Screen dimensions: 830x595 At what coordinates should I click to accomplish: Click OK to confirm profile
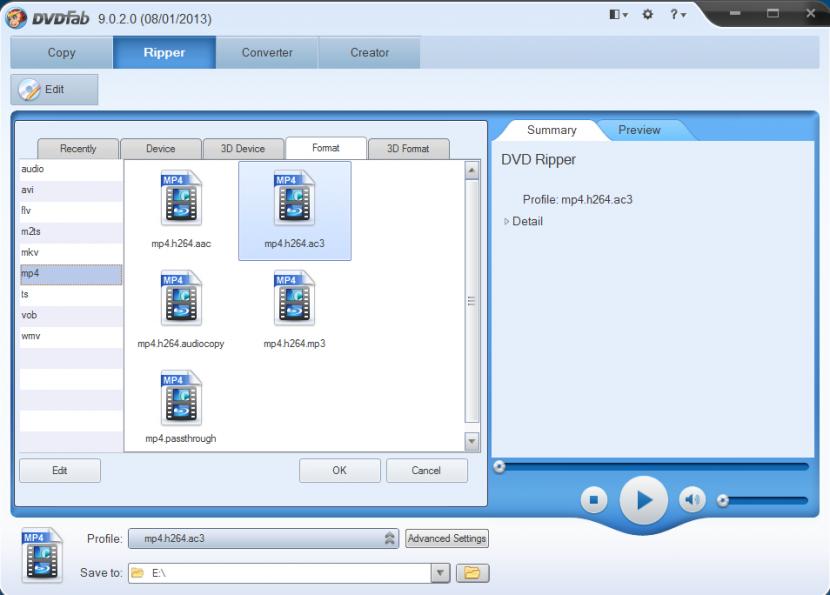coord(340,471)
